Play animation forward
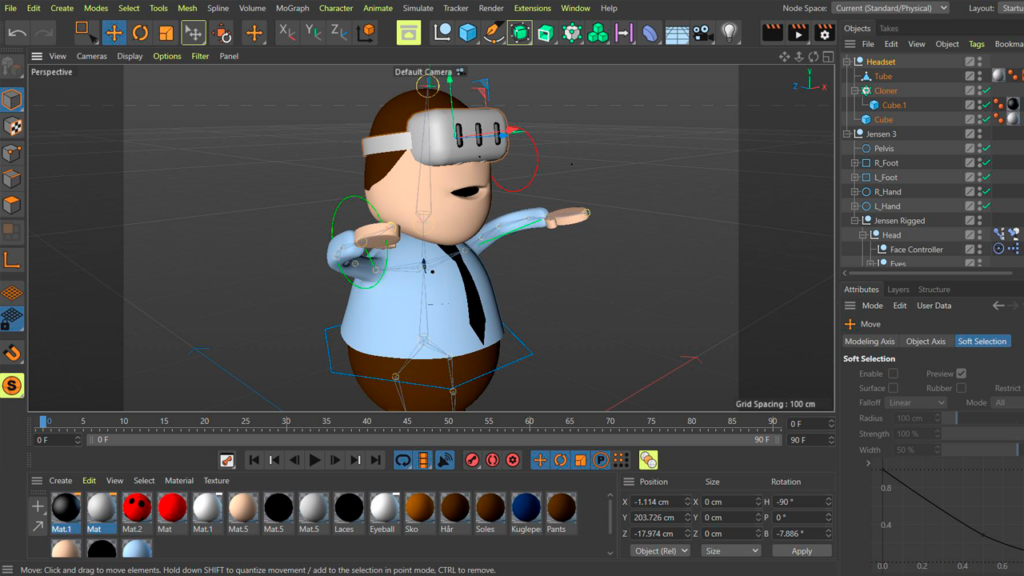 point(314,460)
